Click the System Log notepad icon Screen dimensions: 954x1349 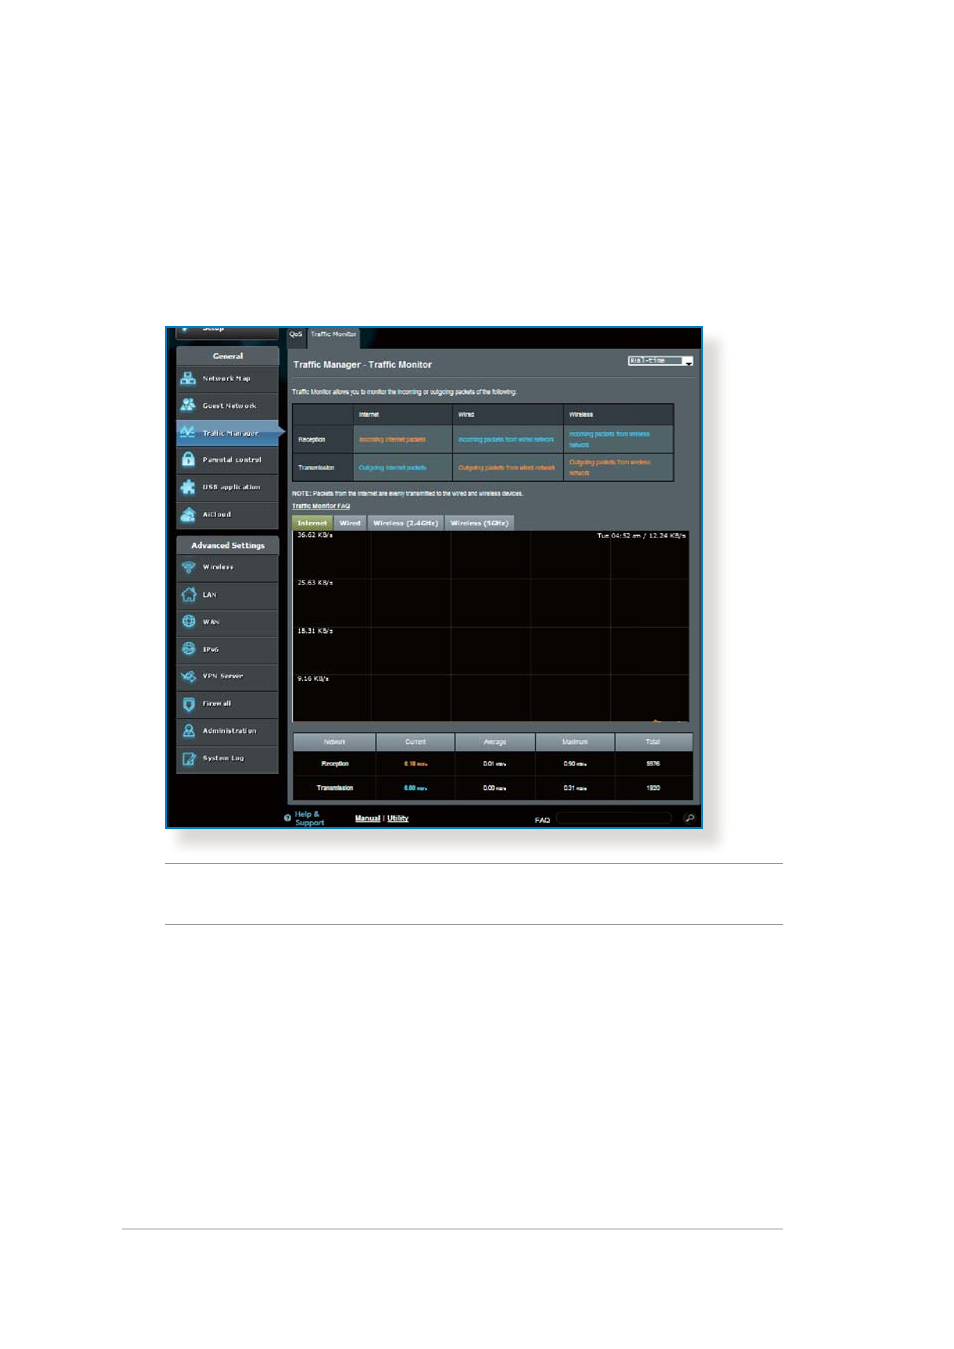click(188, 758)
